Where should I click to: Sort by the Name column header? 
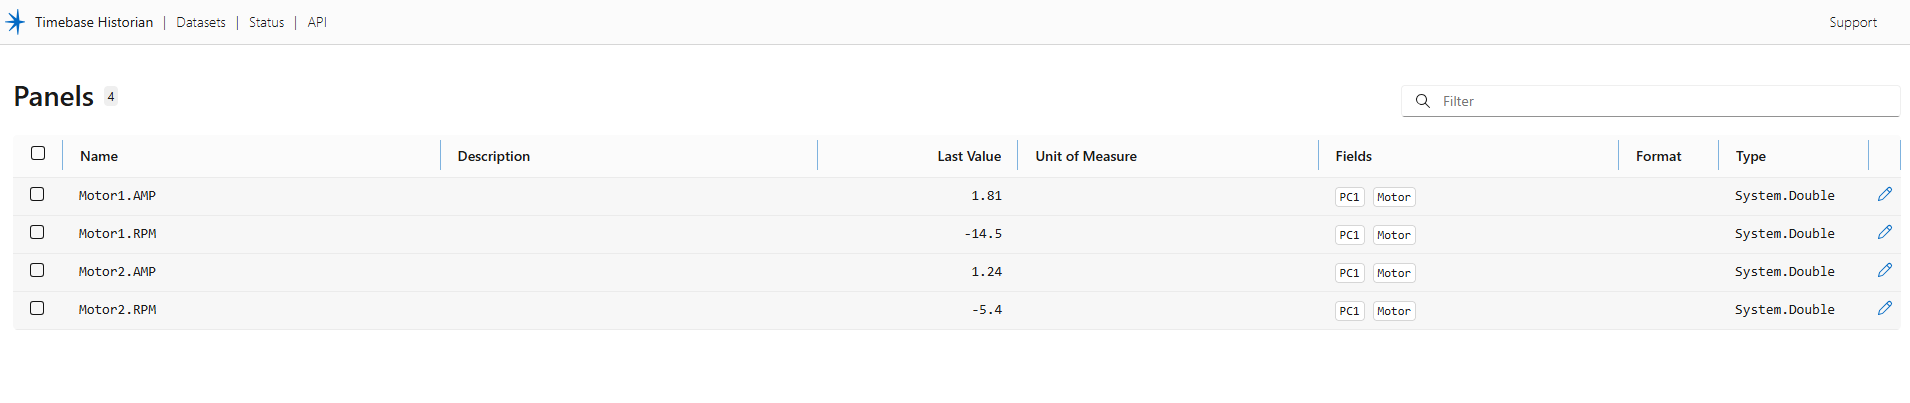coord(99,156)
